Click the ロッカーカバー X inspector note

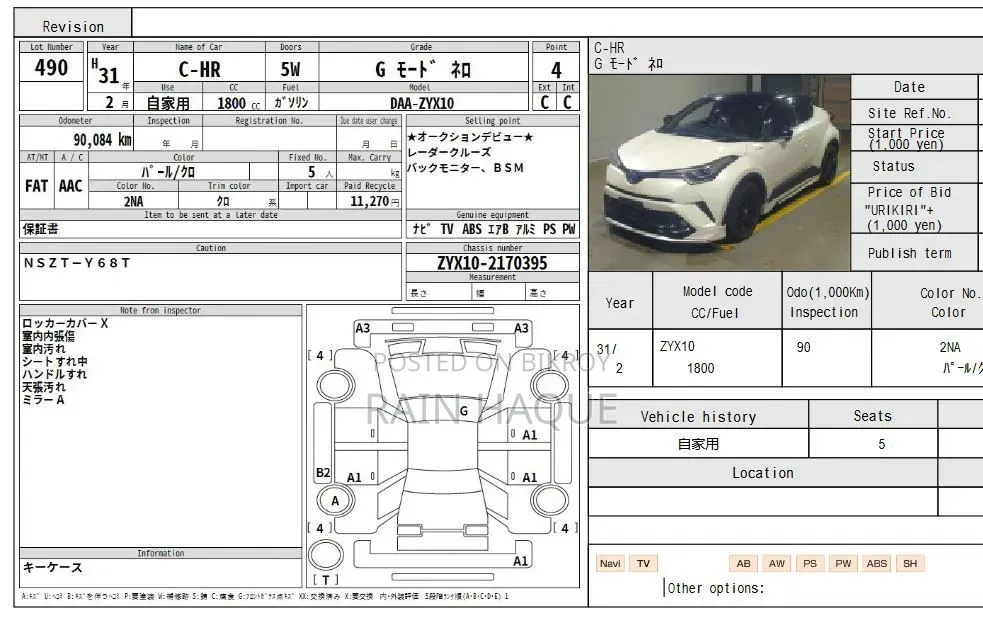pos(65,323)
